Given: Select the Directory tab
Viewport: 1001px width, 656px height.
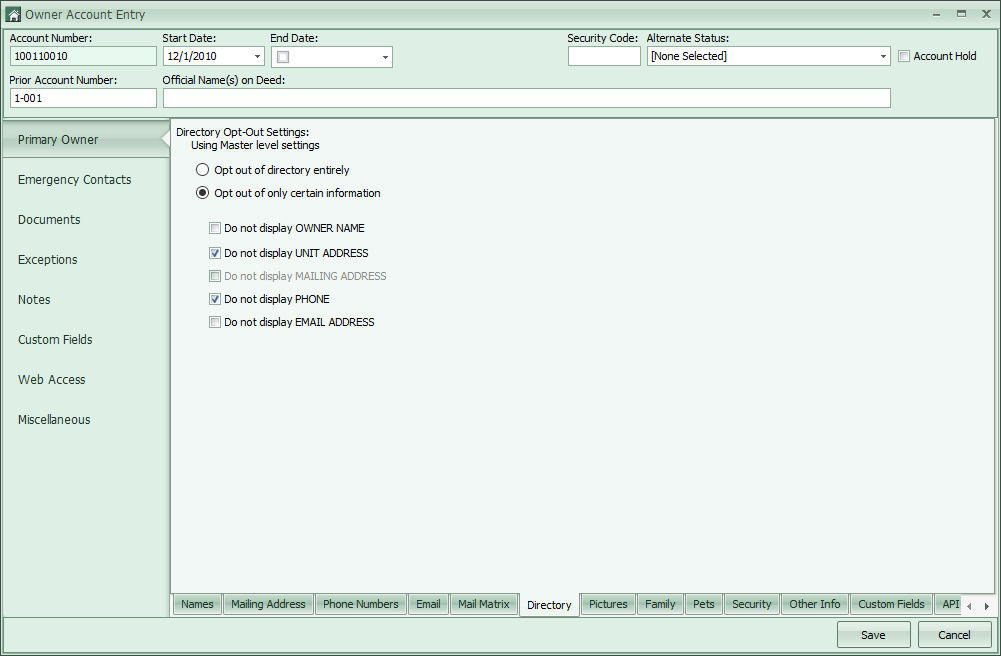Looking at the screenshot, I should (549, 604).
